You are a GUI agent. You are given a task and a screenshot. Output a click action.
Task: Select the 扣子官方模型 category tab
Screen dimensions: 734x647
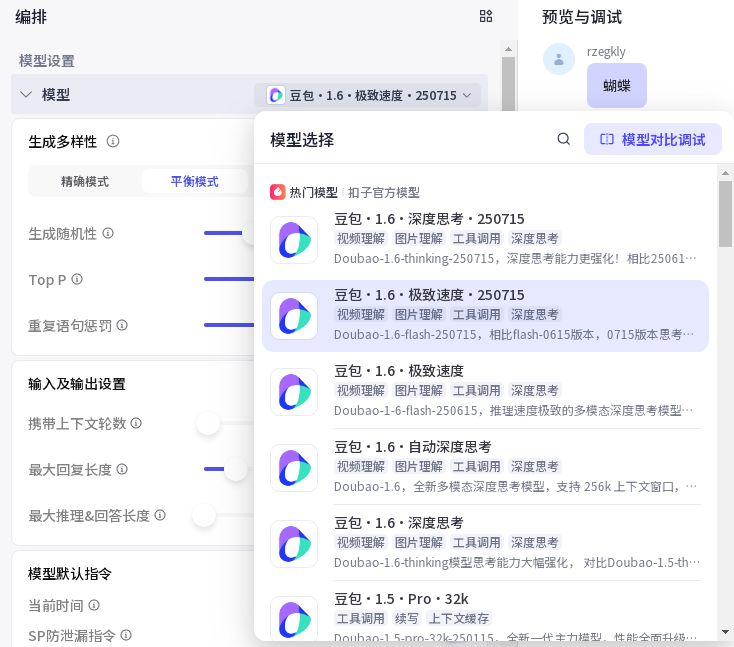coord(384,192)
